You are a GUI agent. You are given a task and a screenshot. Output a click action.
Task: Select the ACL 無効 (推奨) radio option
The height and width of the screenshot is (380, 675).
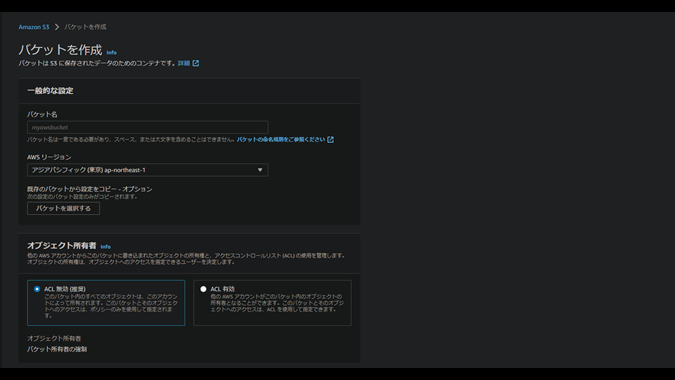(x=37, y=289)
